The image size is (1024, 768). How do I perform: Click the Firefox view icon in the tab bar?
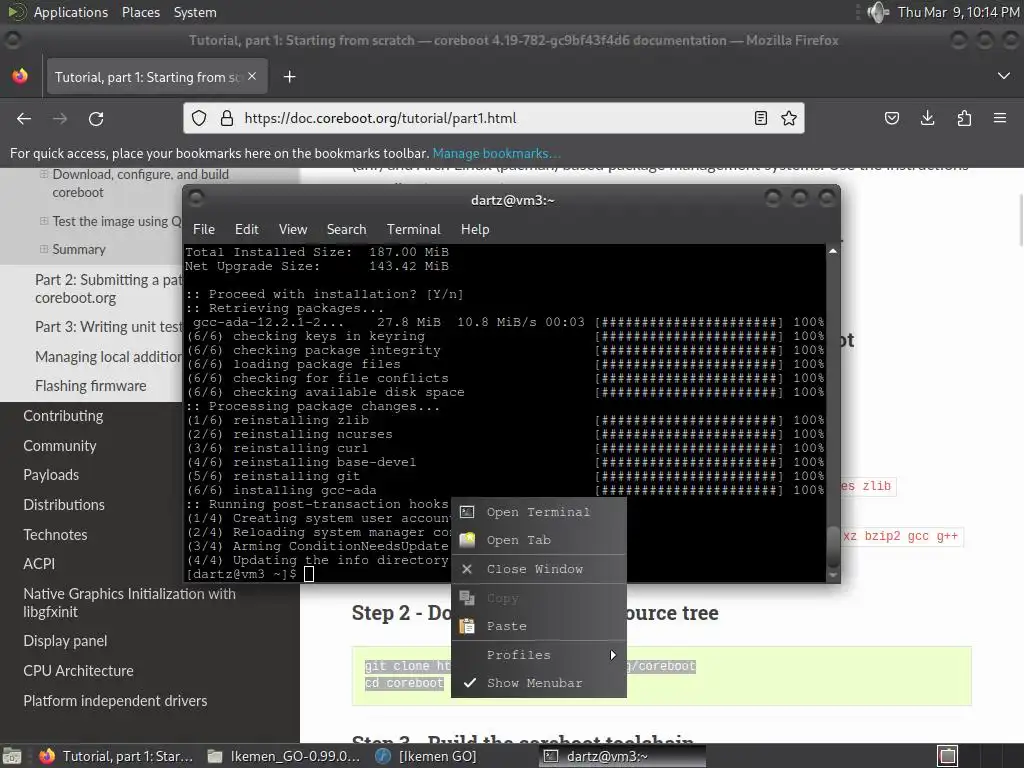[20, 76]
